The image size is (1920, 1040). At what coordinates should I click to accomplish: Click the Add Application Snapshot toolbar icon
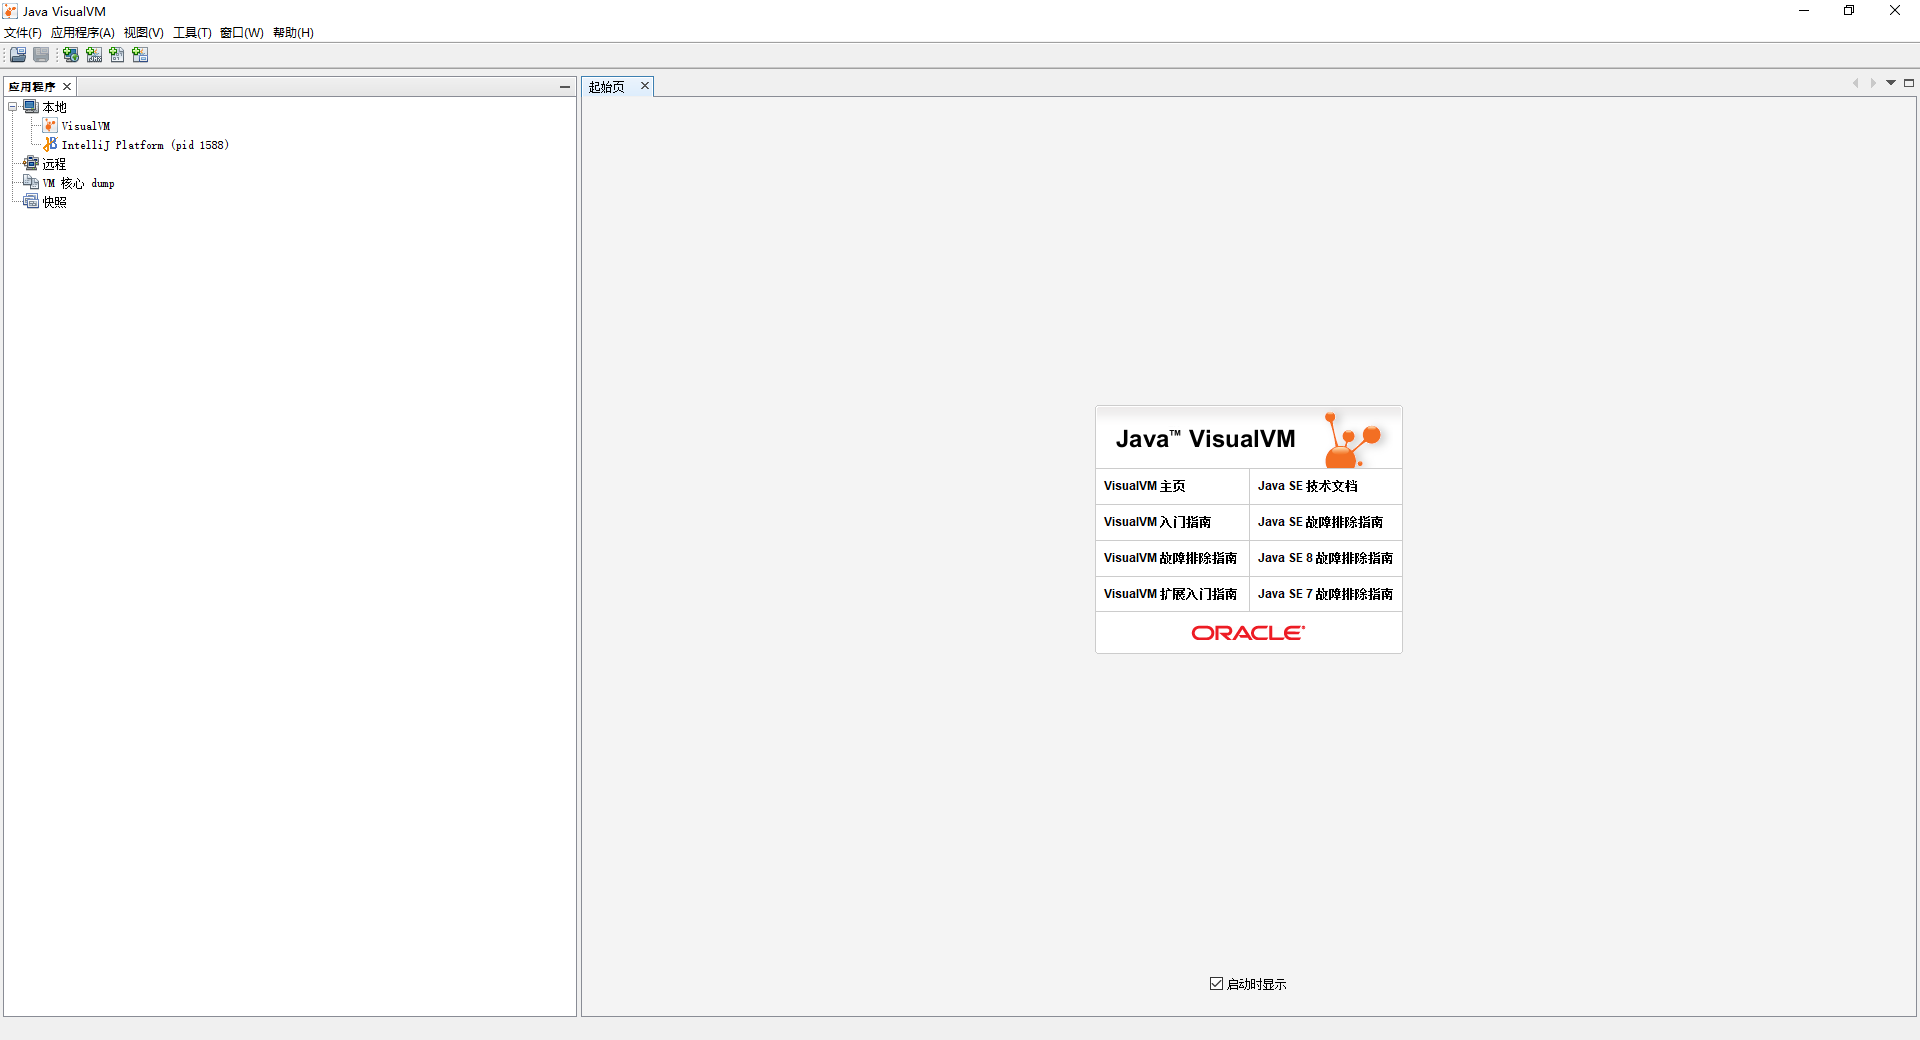(140, 55)
